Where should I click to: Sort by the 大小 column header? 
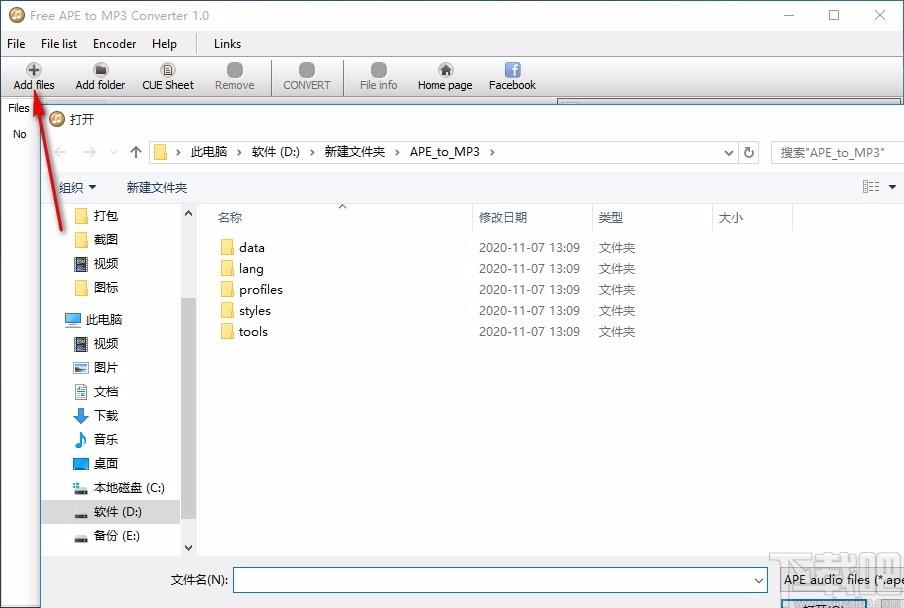coord(730,217)
